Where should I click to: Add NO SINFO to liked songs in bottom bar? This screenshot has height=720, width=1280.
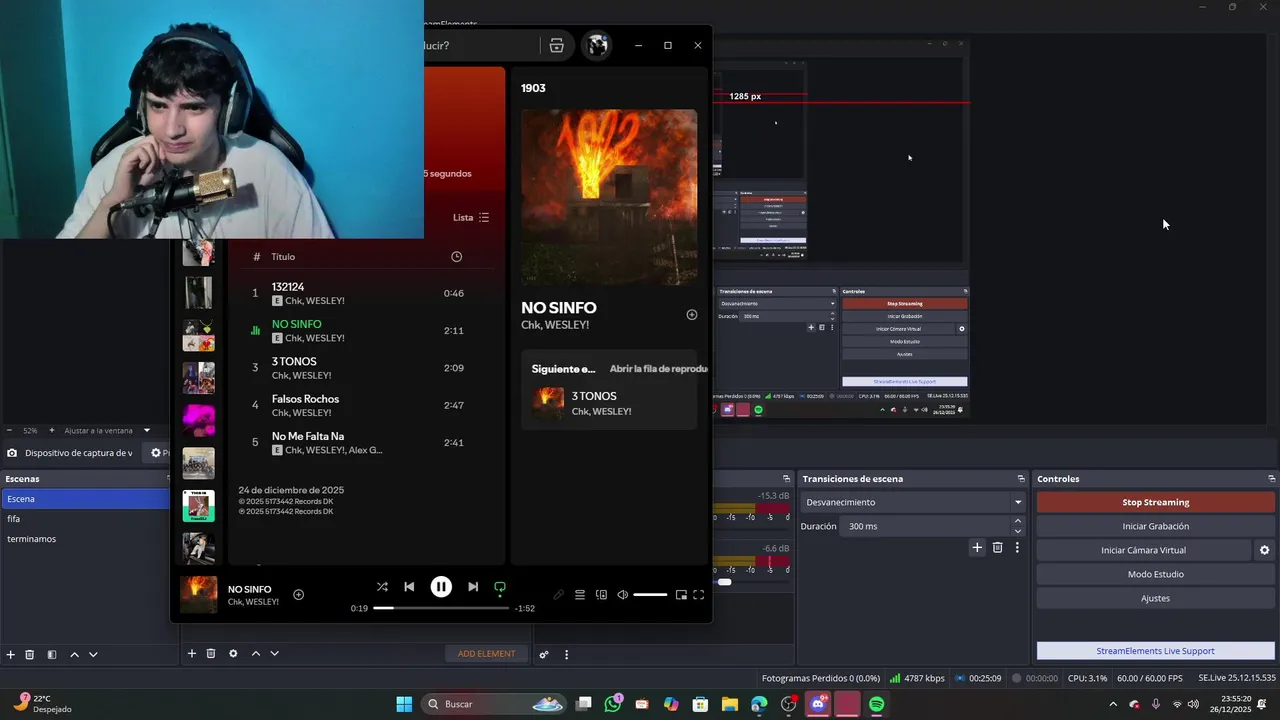point(298,595)
